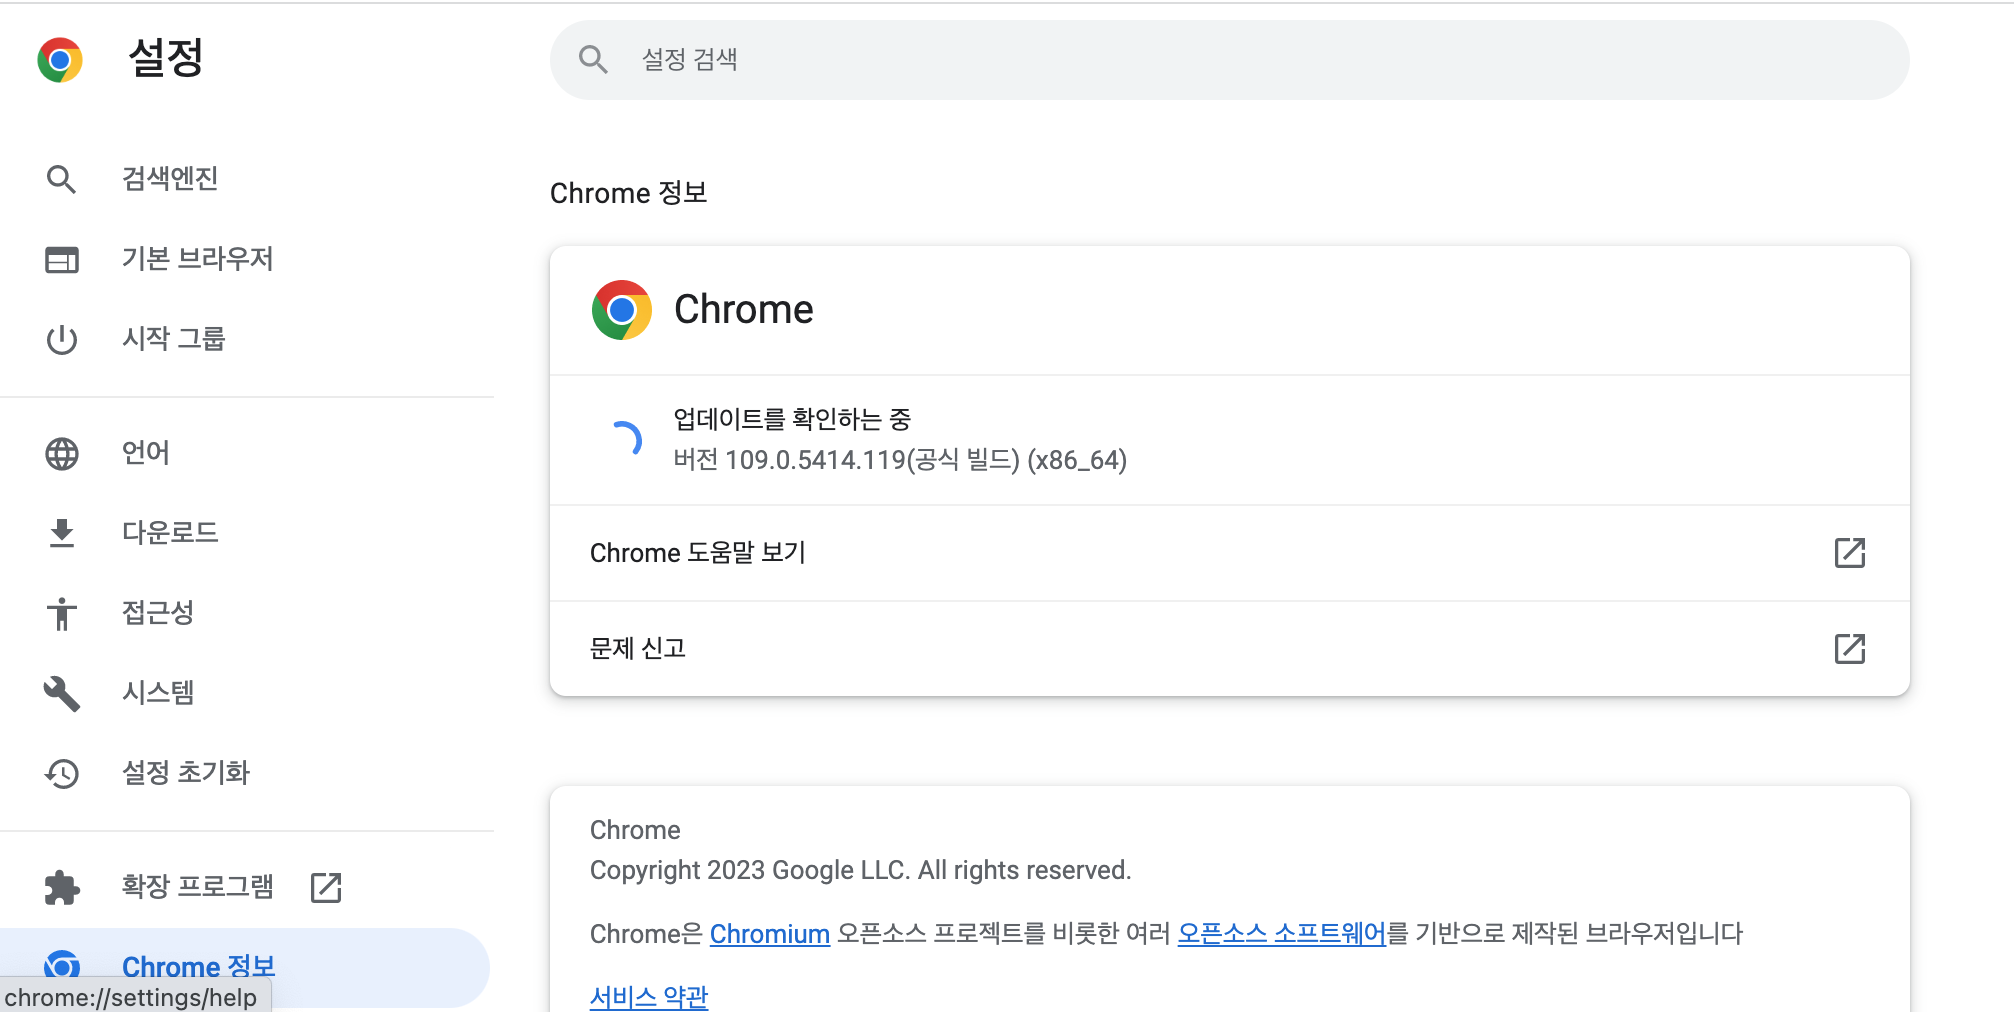Click the 다운로드 download arrow icon
2014x1012 pixels.
[61, 534]
